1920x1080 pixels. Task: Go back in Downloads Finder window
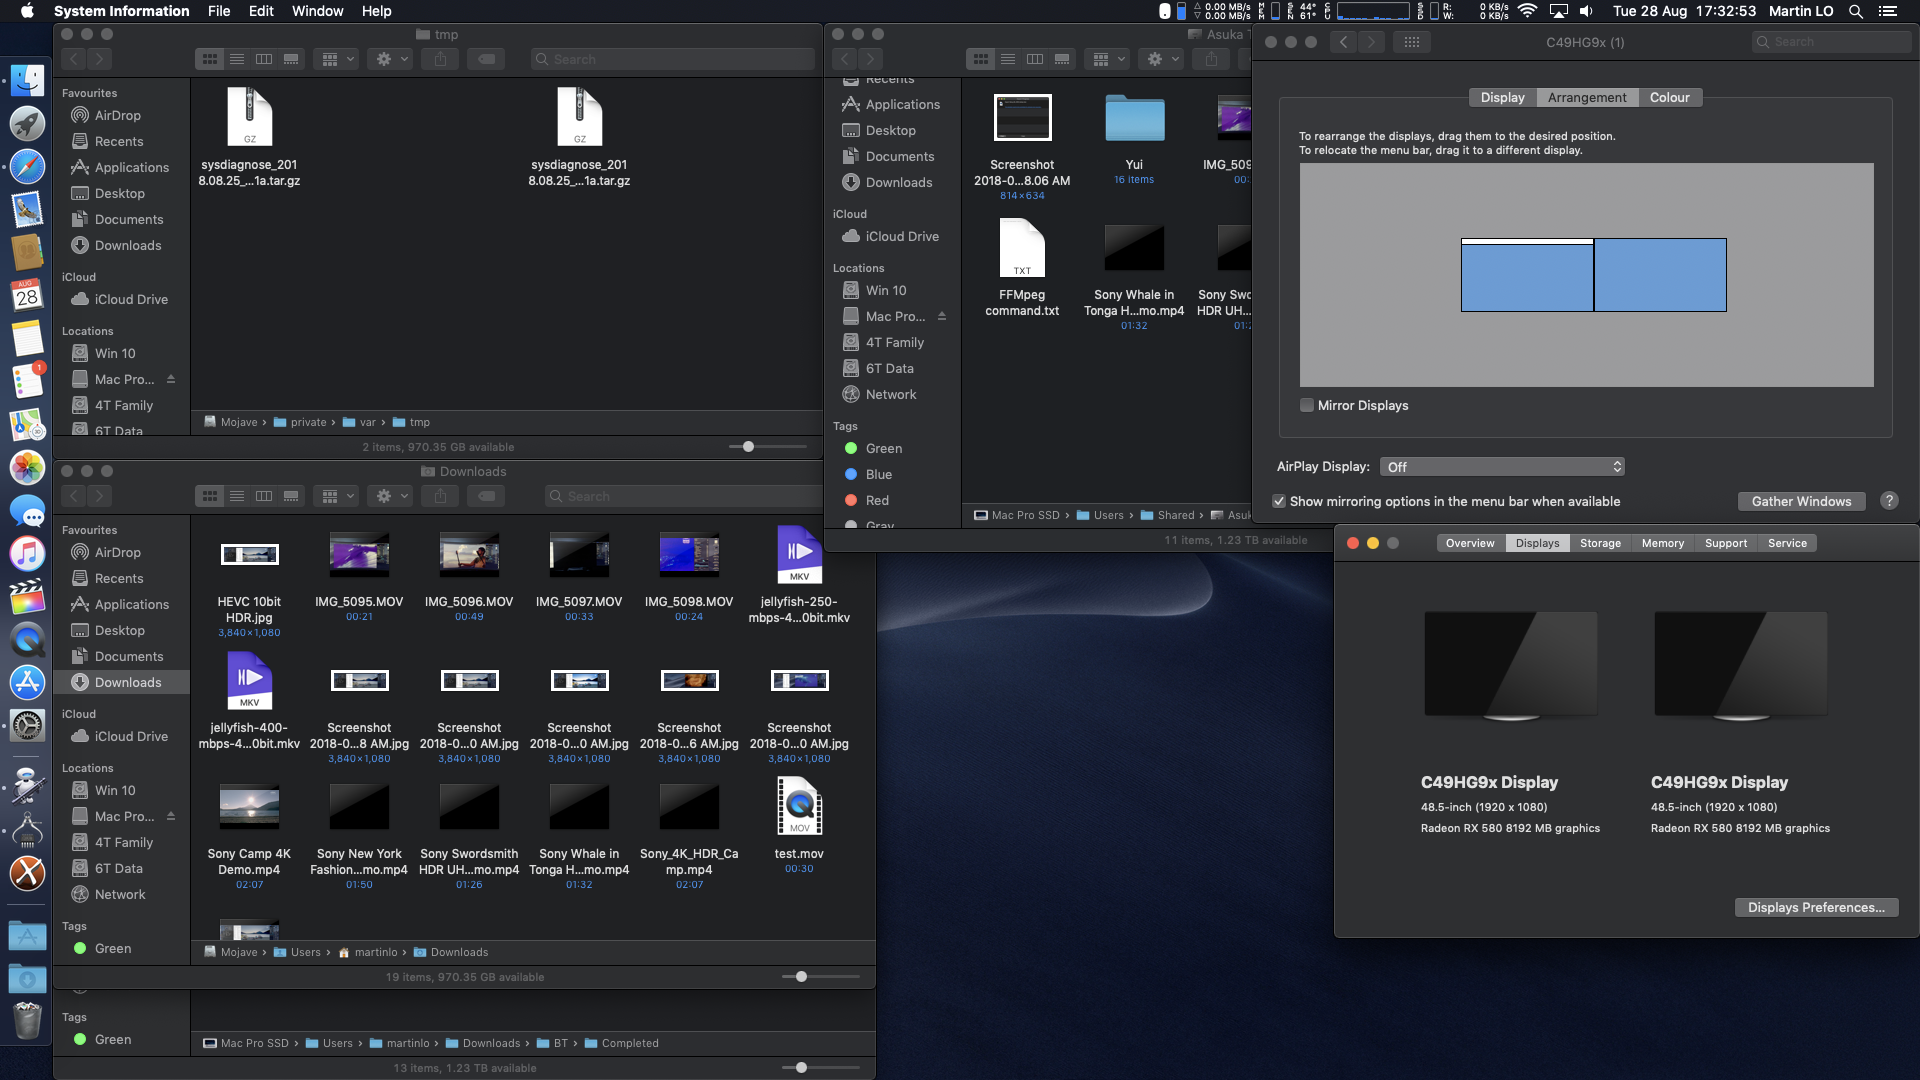pyautogui.click(x=74, y=496)
